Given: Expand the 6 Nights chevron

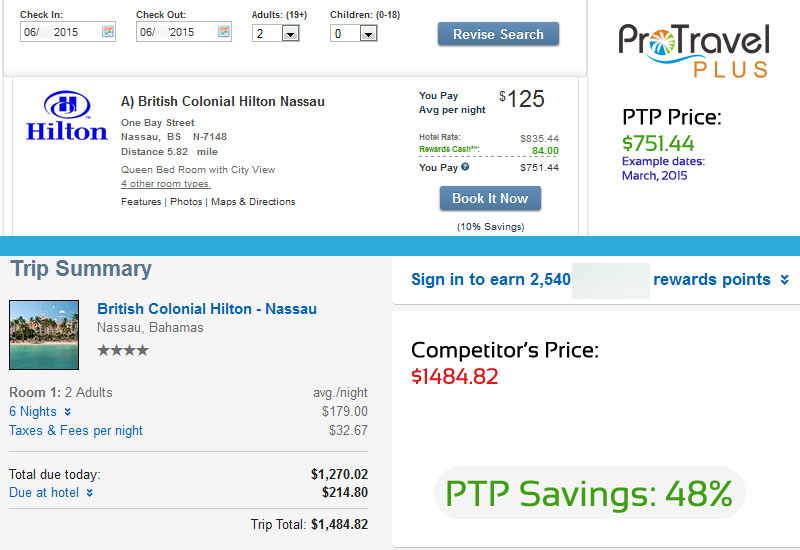Looking at the screenshot, I should pos(67,412).
